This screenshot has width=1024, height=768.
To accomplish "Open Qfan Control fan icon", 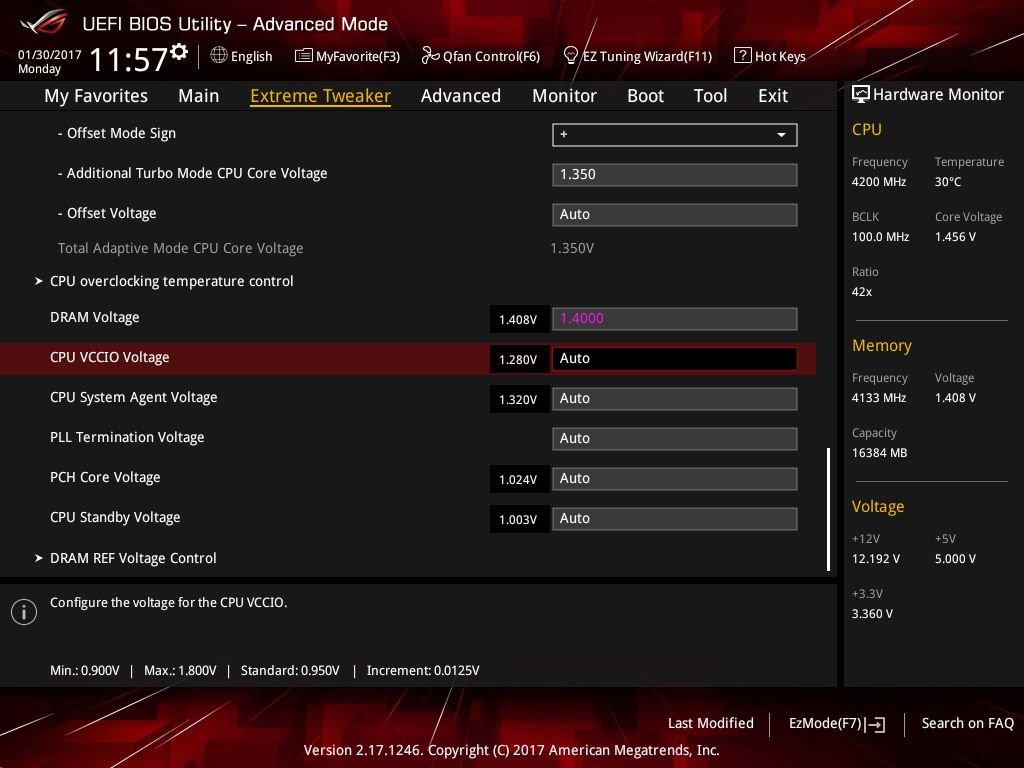I will coord(430,56).
